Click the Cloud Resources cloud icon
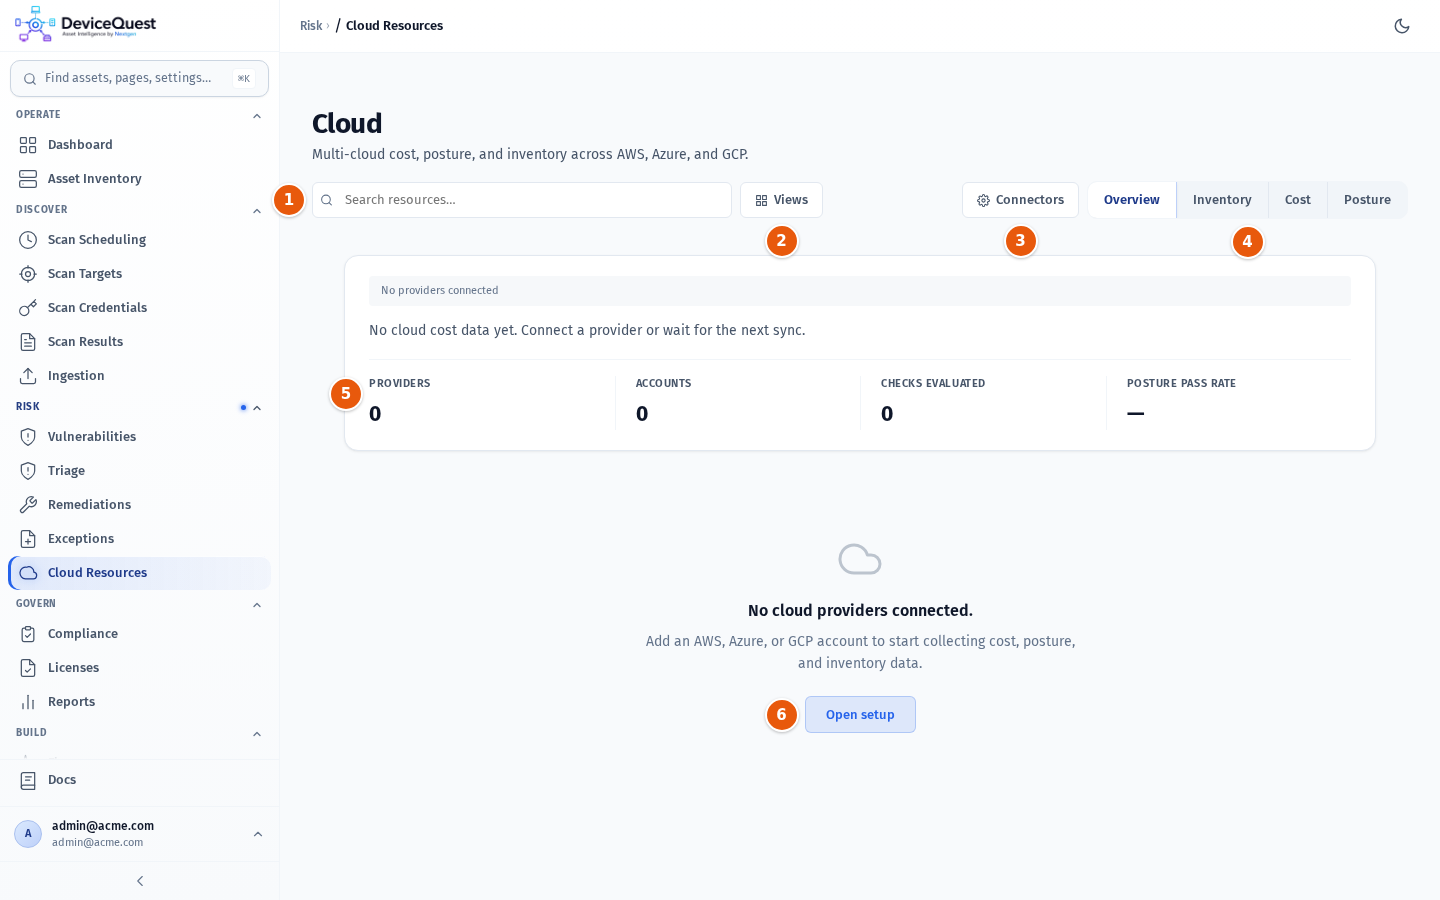The height and width of the screenshot is (900, 1440). coord(28,573)
